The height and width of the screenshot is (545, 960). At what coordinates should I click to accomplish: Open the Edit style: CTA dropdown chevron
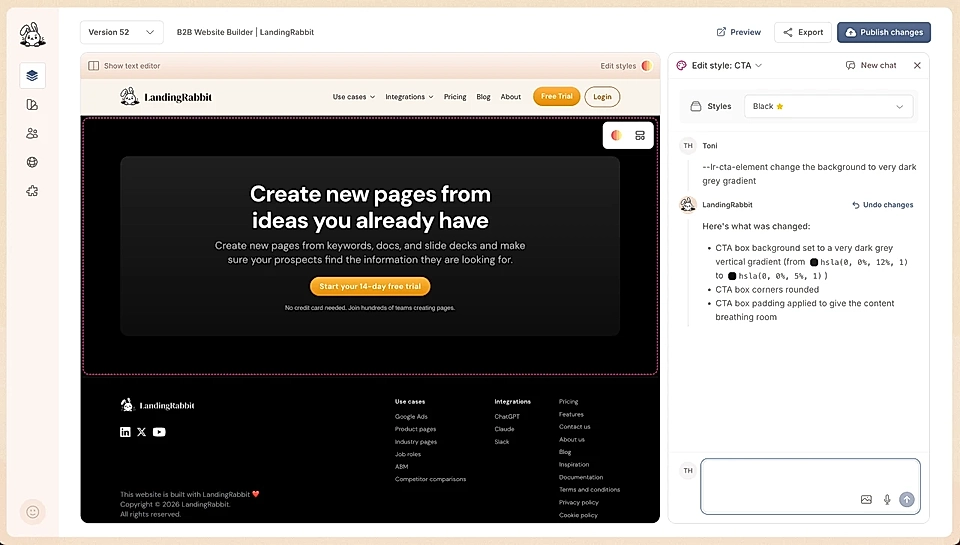tap(759, 66)
